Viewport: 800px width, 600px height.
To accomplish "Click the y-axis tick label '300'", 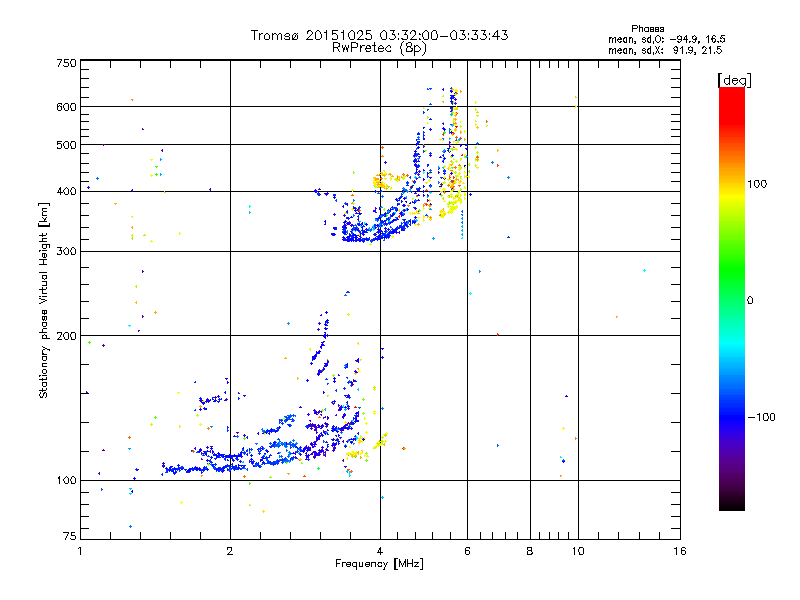I will [x=66, y=252].
